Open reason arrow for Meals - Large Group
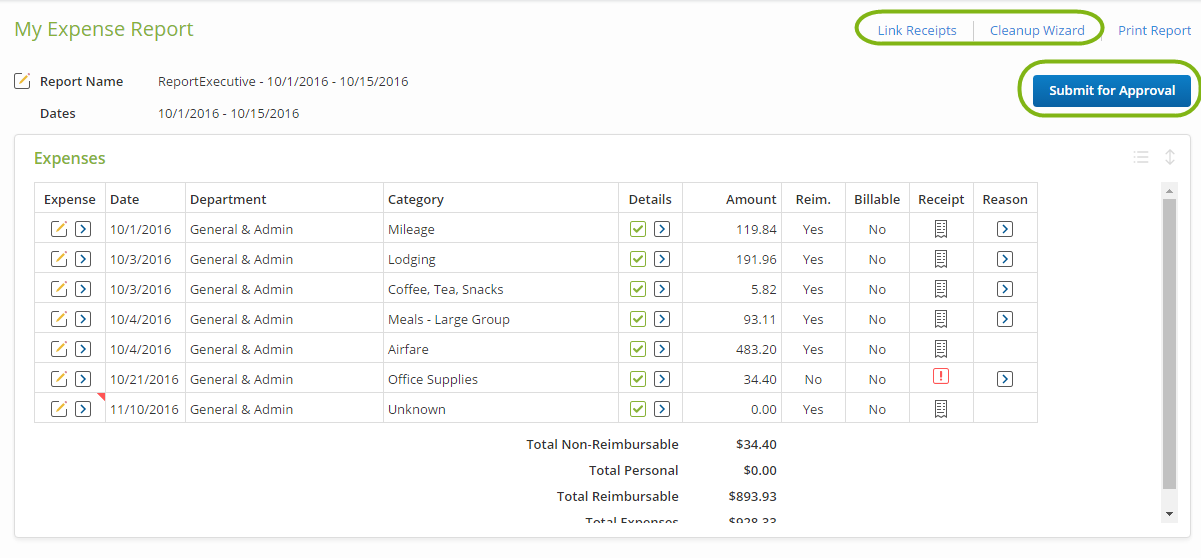Viewport: 1201px width, 558px height. coord(1005,319)
